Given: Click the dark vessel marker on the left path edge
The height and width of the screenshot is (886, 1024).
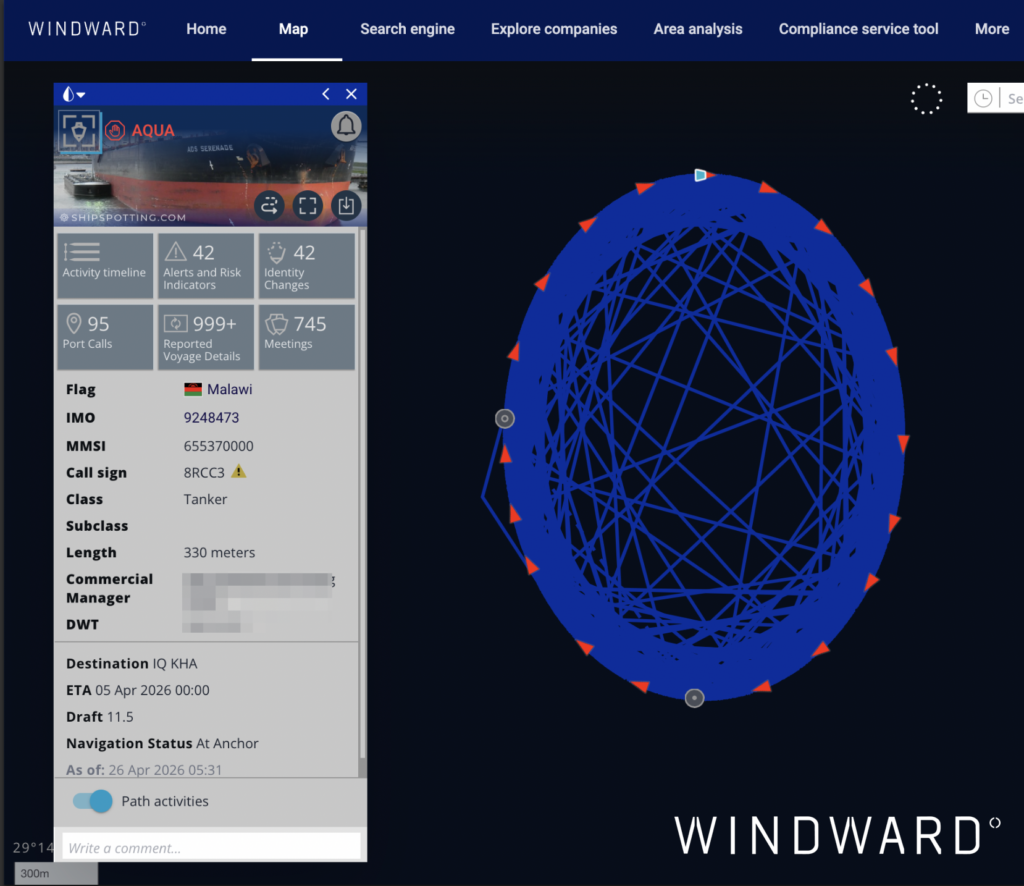Looking at the screenshot, I should pos(504,419).
